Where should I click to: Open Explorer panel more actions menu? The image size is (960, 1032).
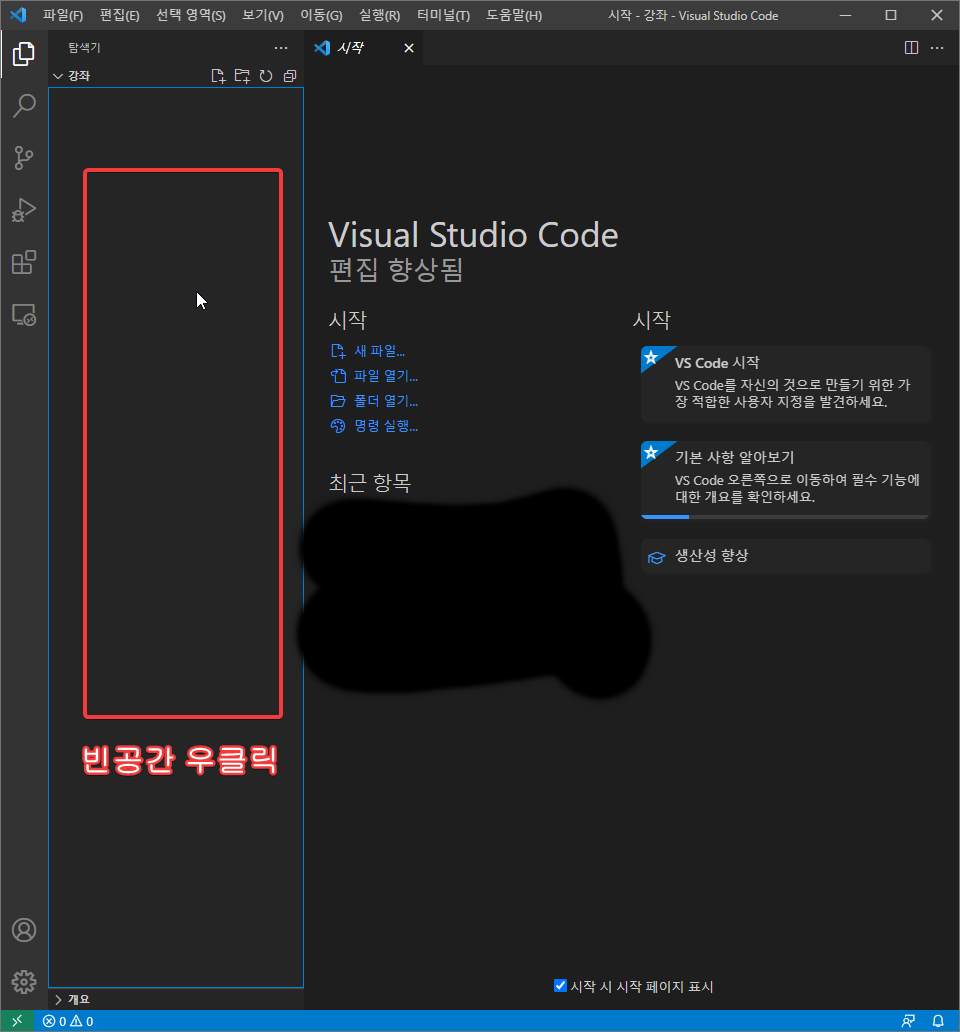click(281, 48)
